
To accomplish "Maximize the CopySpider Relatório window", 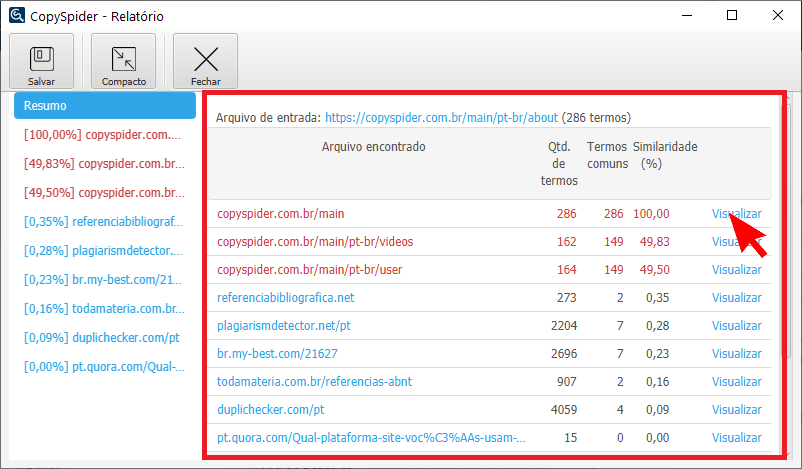I will click(732, 15).
